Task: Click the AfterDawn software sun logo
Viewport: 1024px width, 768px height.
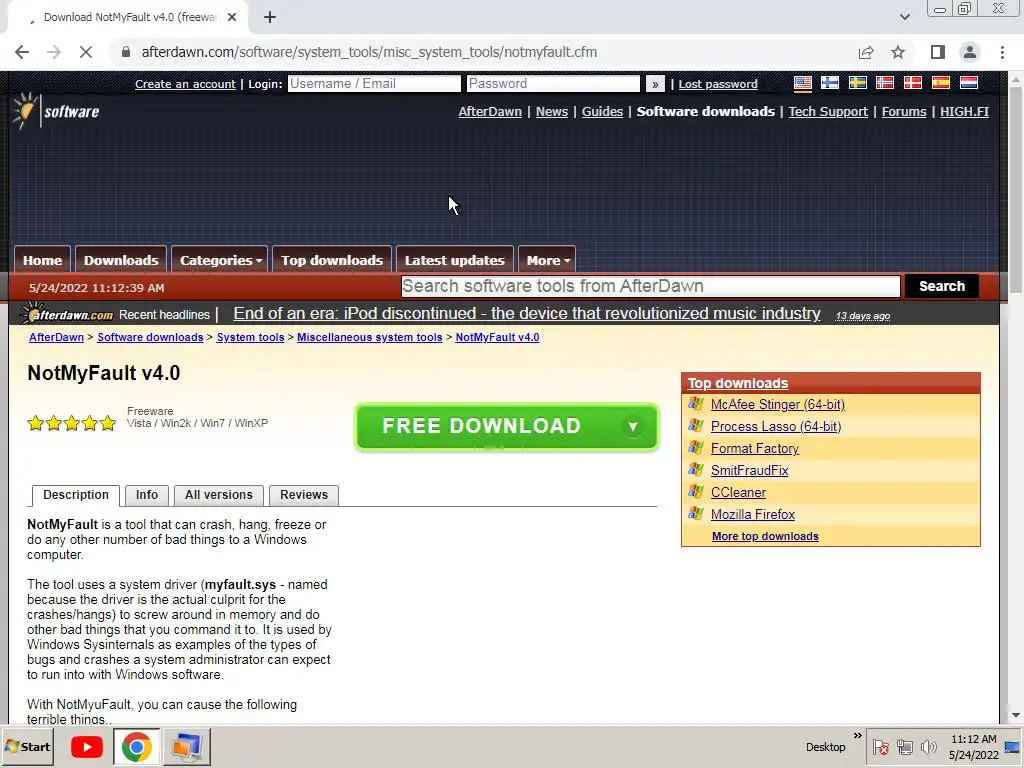Action: pyautogui.click(x=56, y=111)
